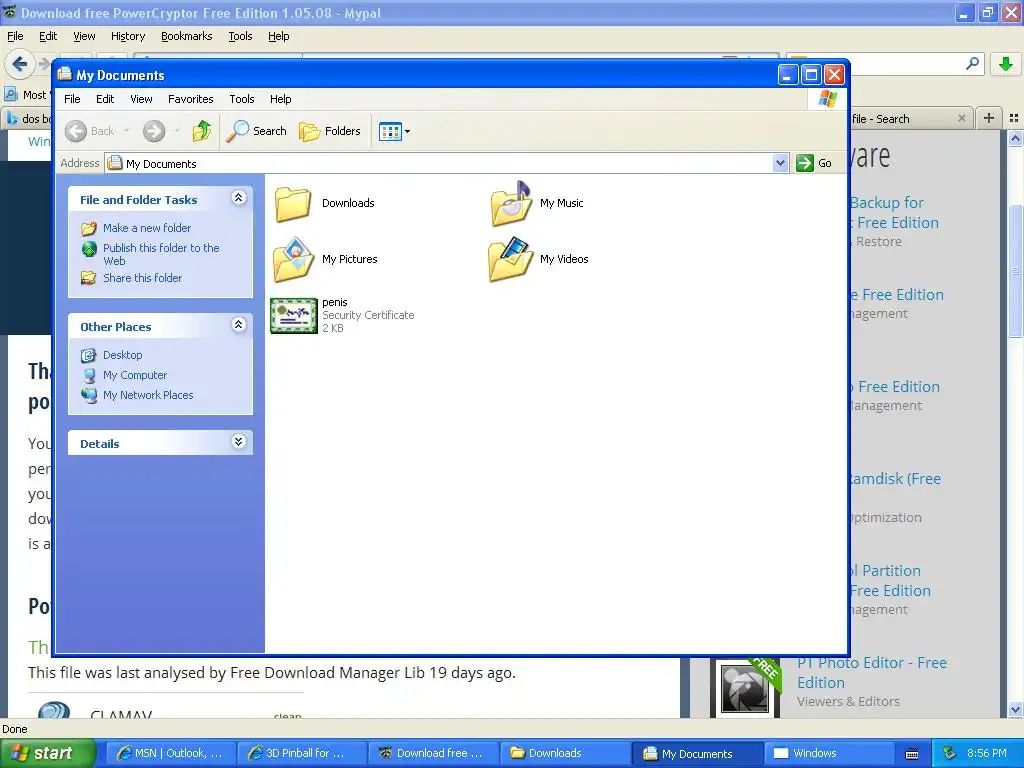Click PT Photo Editor - Free Edition link

coord(872,673)
